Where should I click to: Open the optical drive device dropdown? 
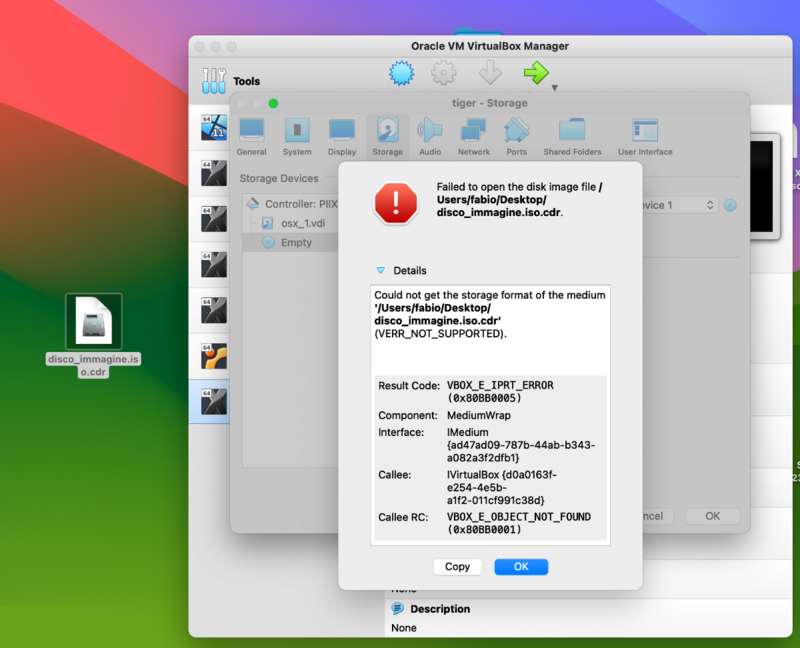pyautogui.click(x=680, y=205)
